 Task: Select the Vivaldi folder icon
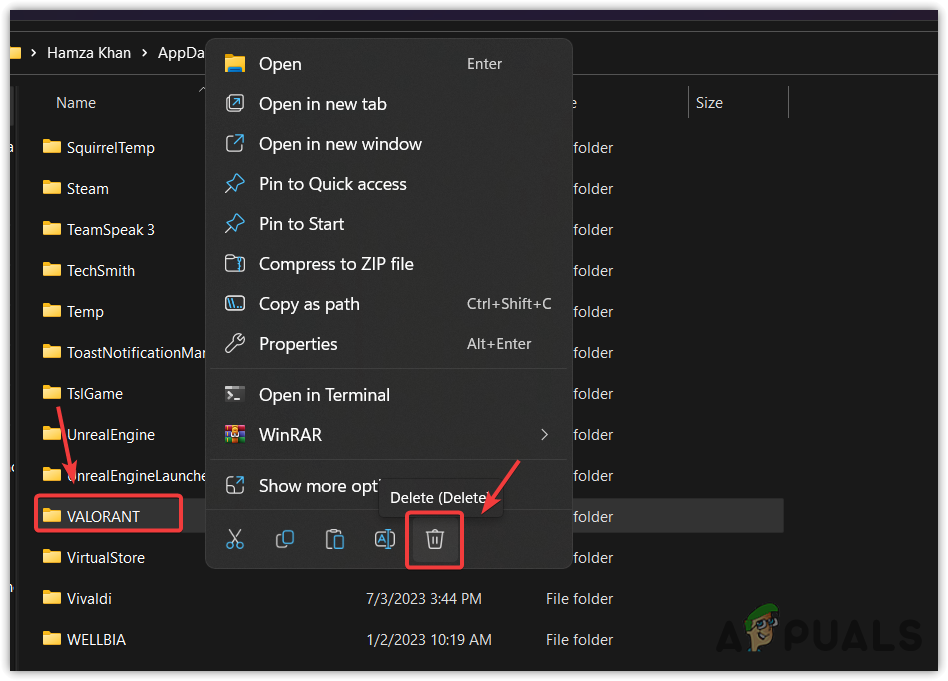52,598
